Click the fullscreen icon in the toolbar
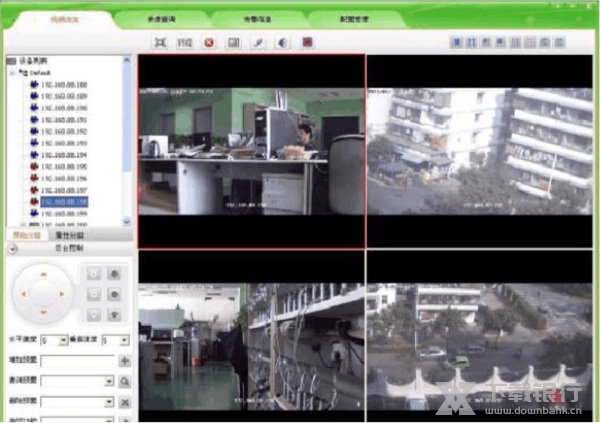The height and width of the screenshot is (423, 600). coord(160,43)
